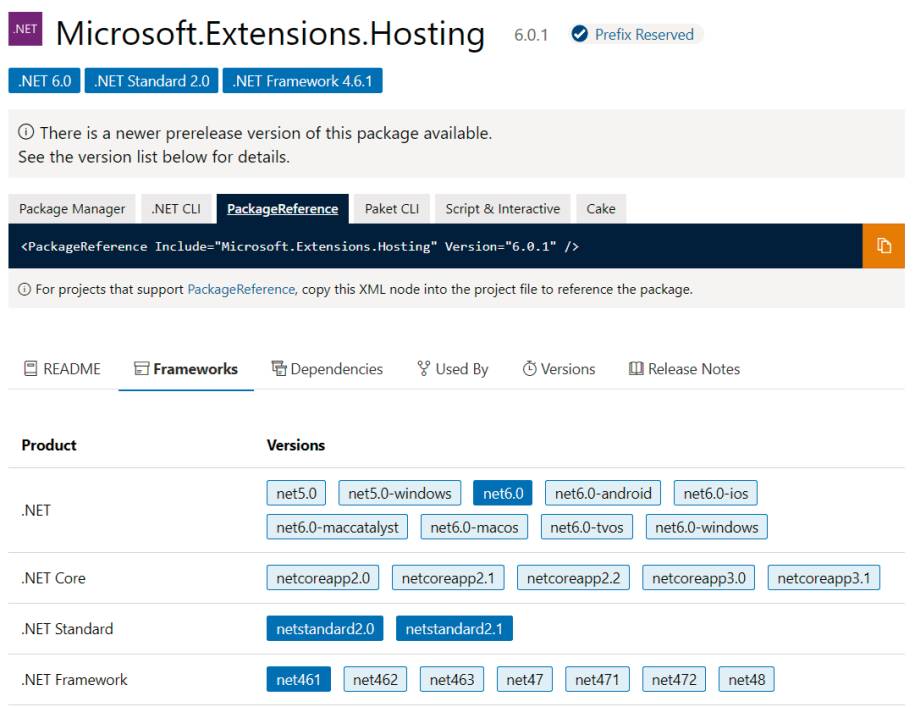915x707 pixels.
Task: Click the Product column header
Action: pyautogui.click(x=49, y=445)
